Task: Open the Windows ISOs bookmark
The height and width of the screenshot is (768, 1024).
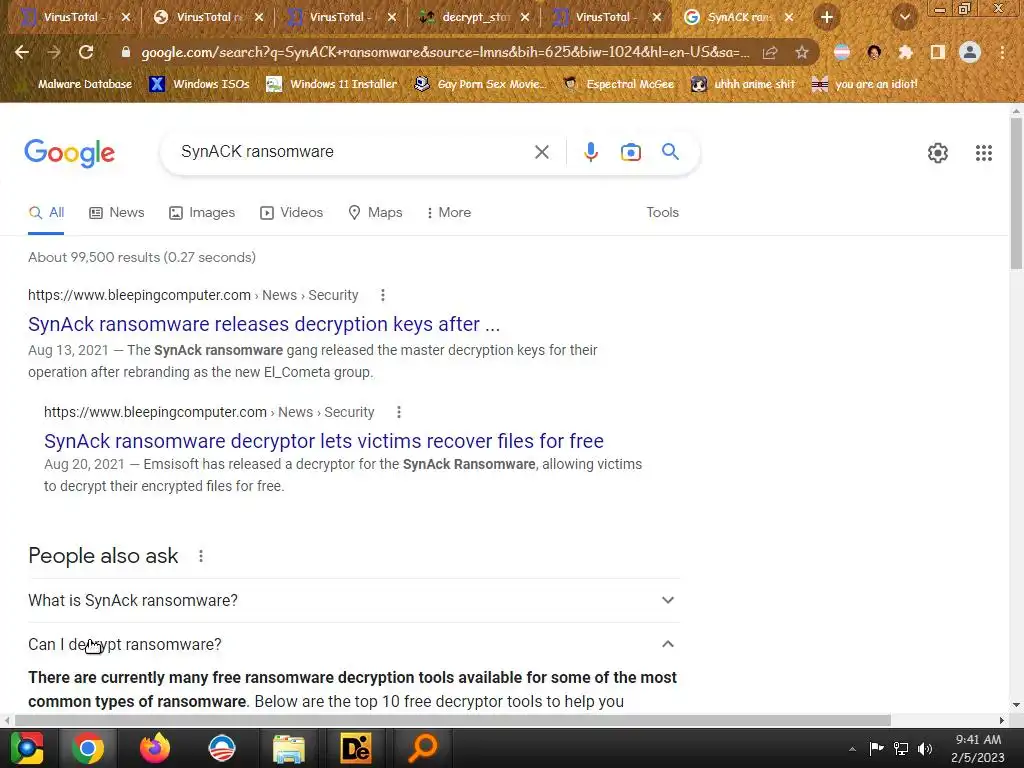Action: (x=200, y=84)
